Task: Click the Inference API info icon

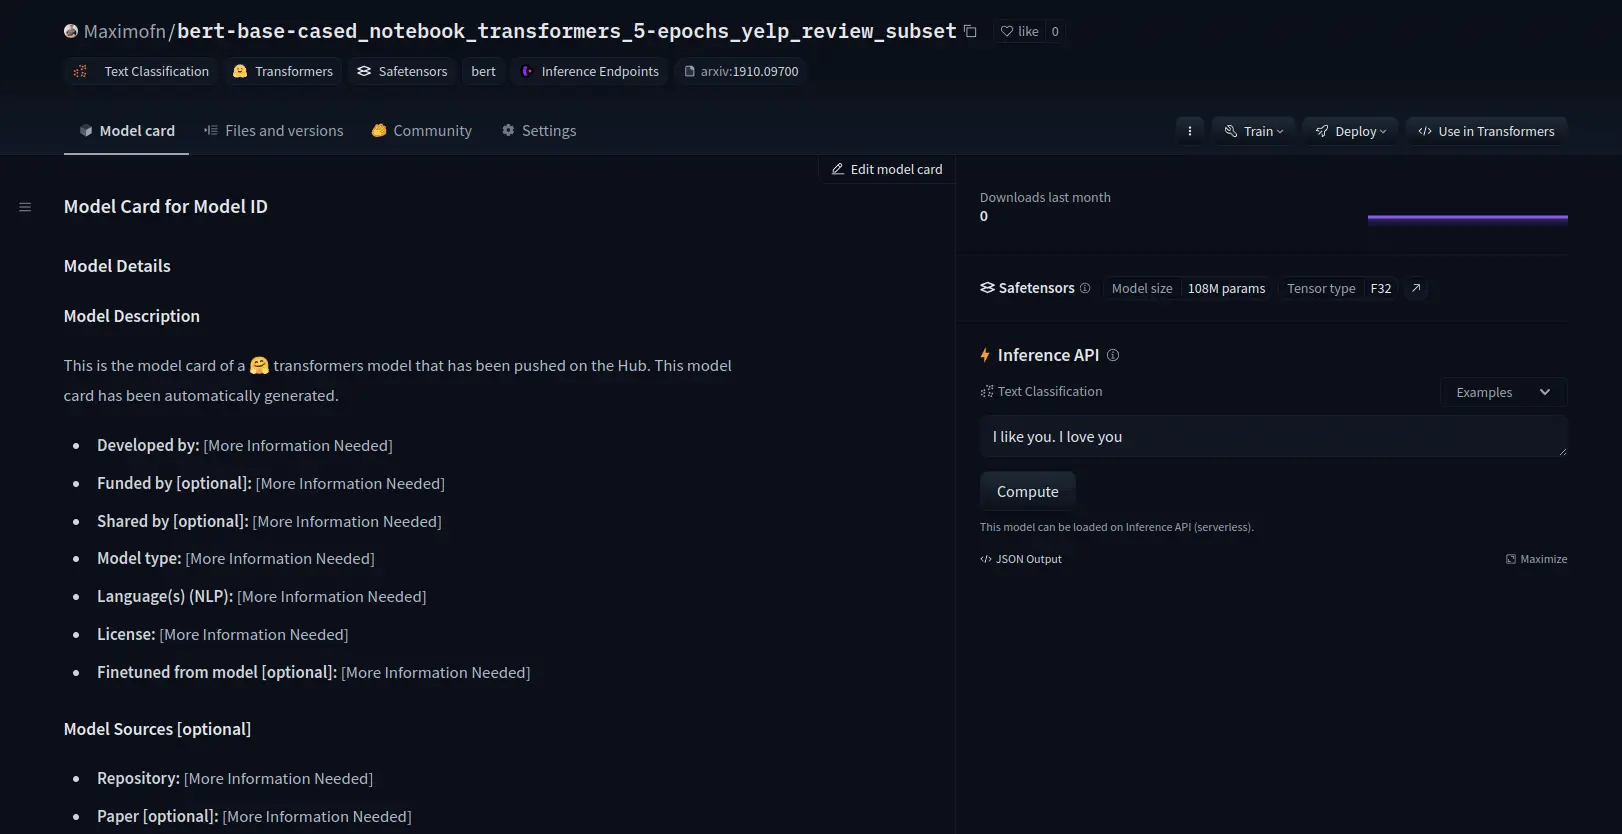Action: click(1113, 355)
